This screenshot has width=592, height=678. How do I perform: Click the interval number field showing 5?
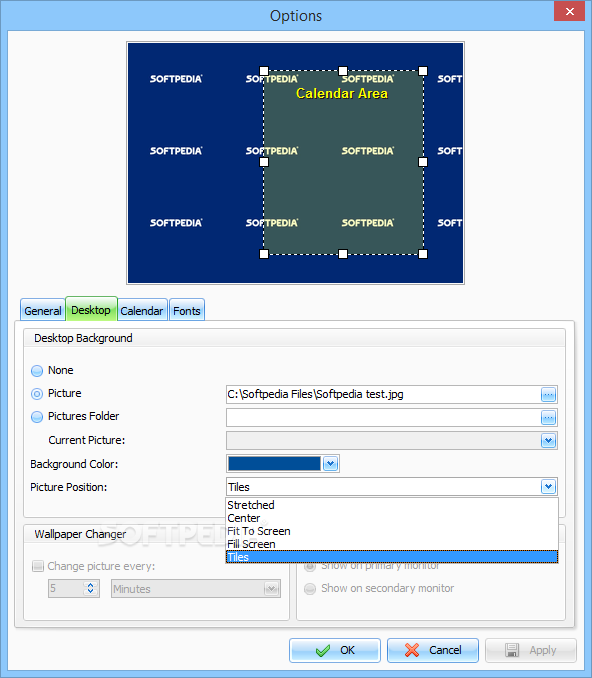tap(65, 588)
